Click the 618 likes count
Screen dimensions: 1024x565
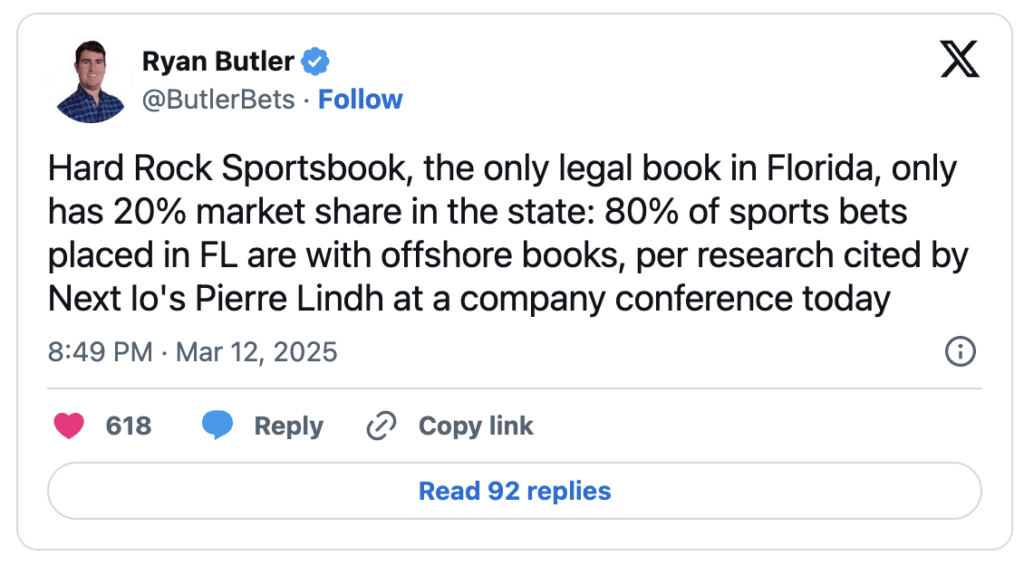coord(128,426)
